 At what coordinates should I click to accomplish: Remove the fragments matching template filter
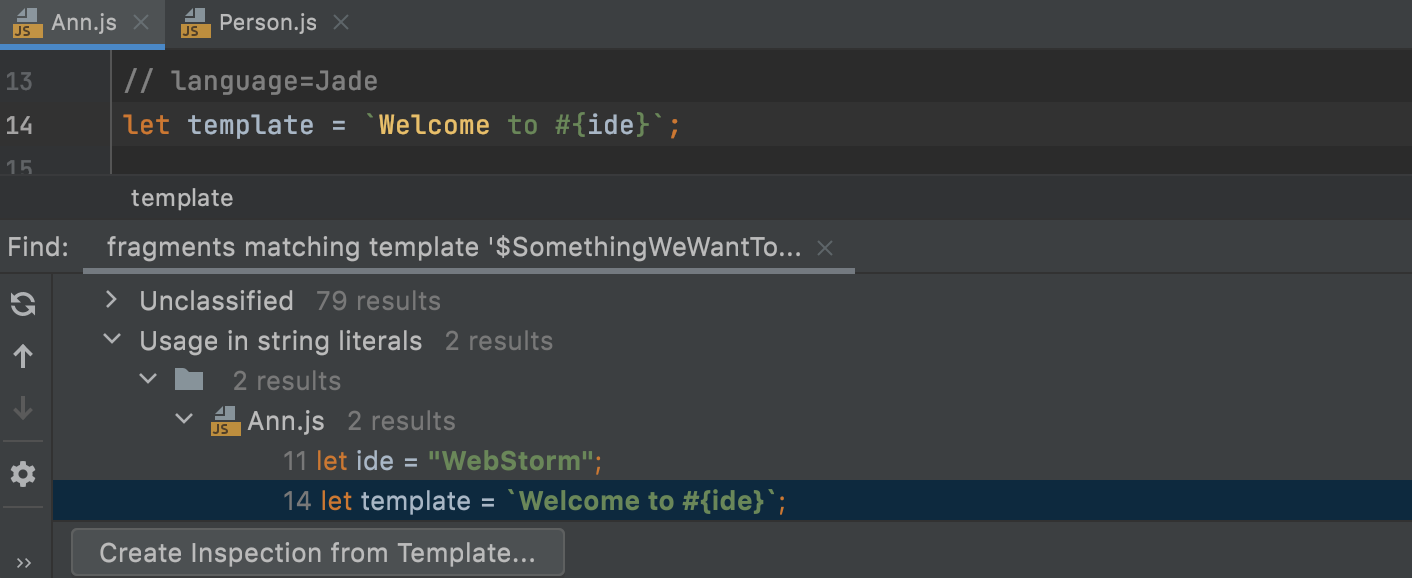click(x=825, y=247)
